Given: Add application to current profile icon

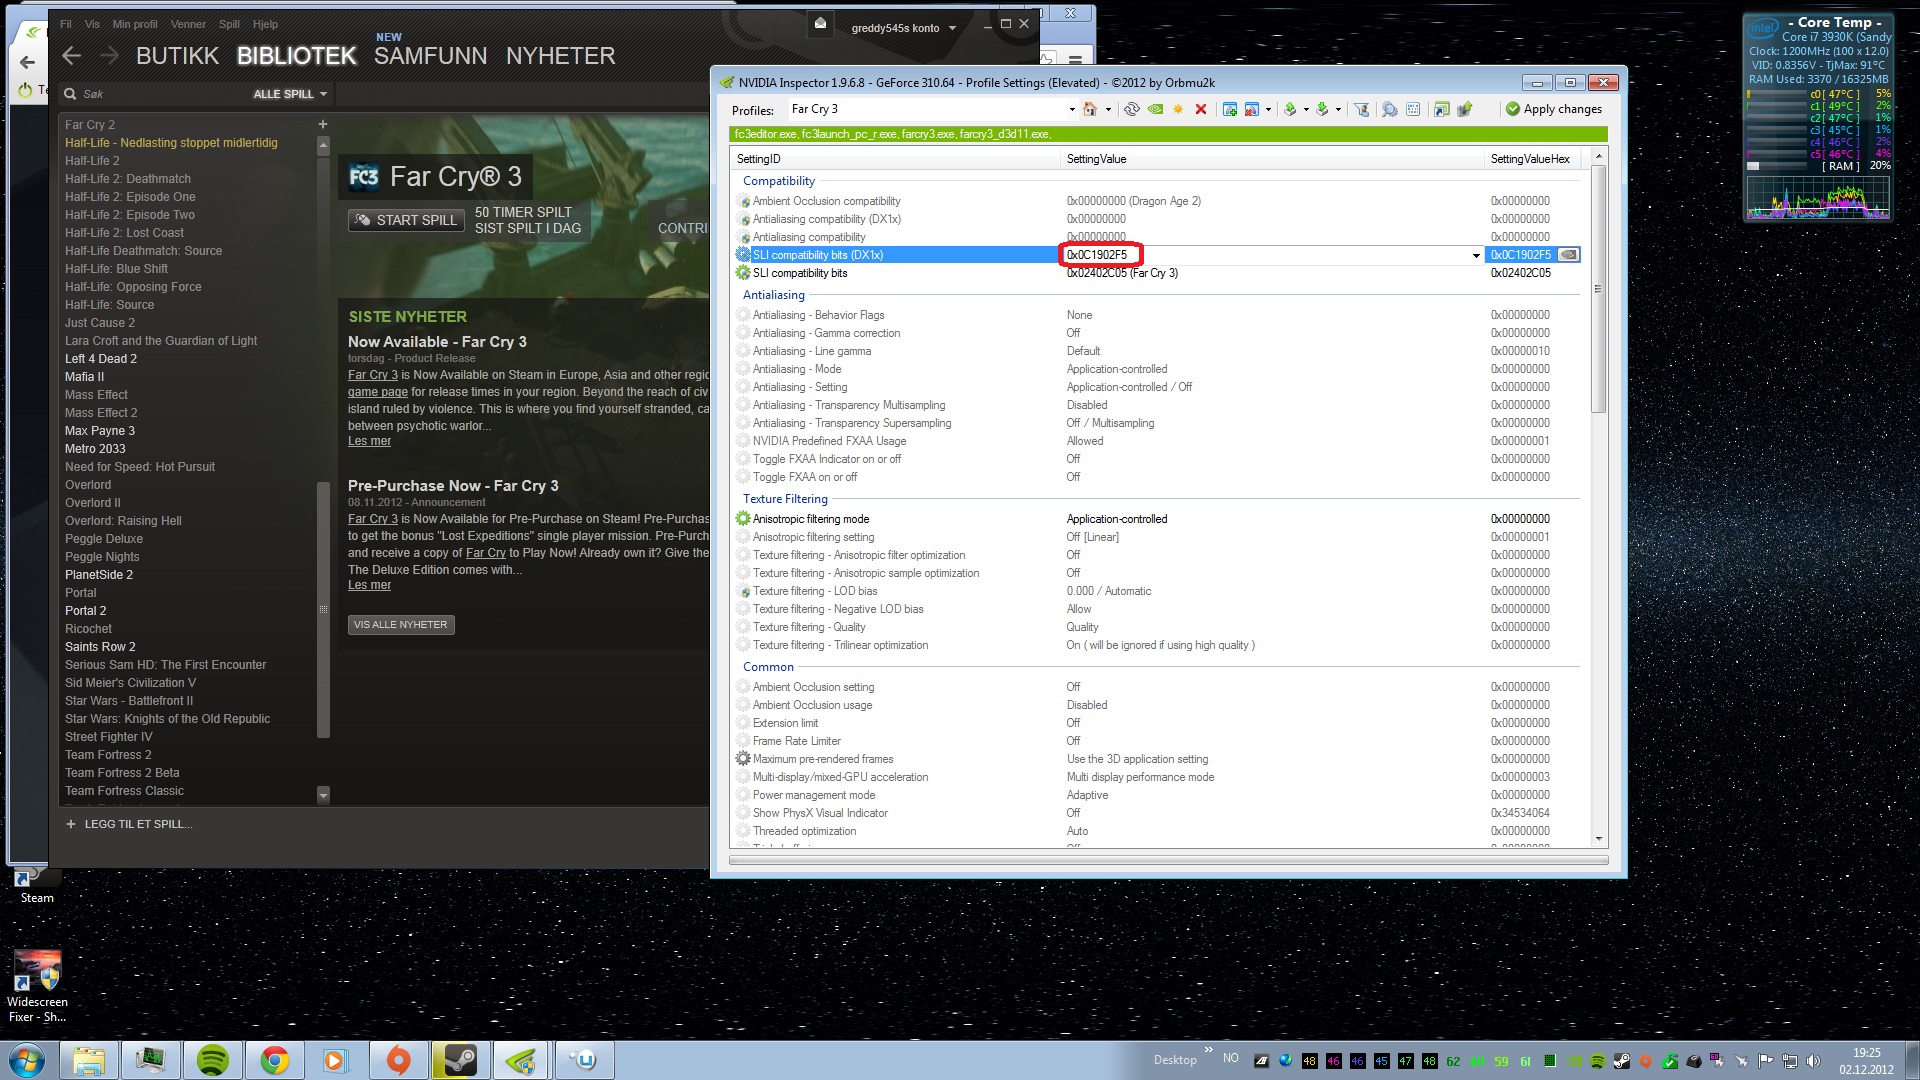Looking at the screenshot, I should pos(1230,109).
